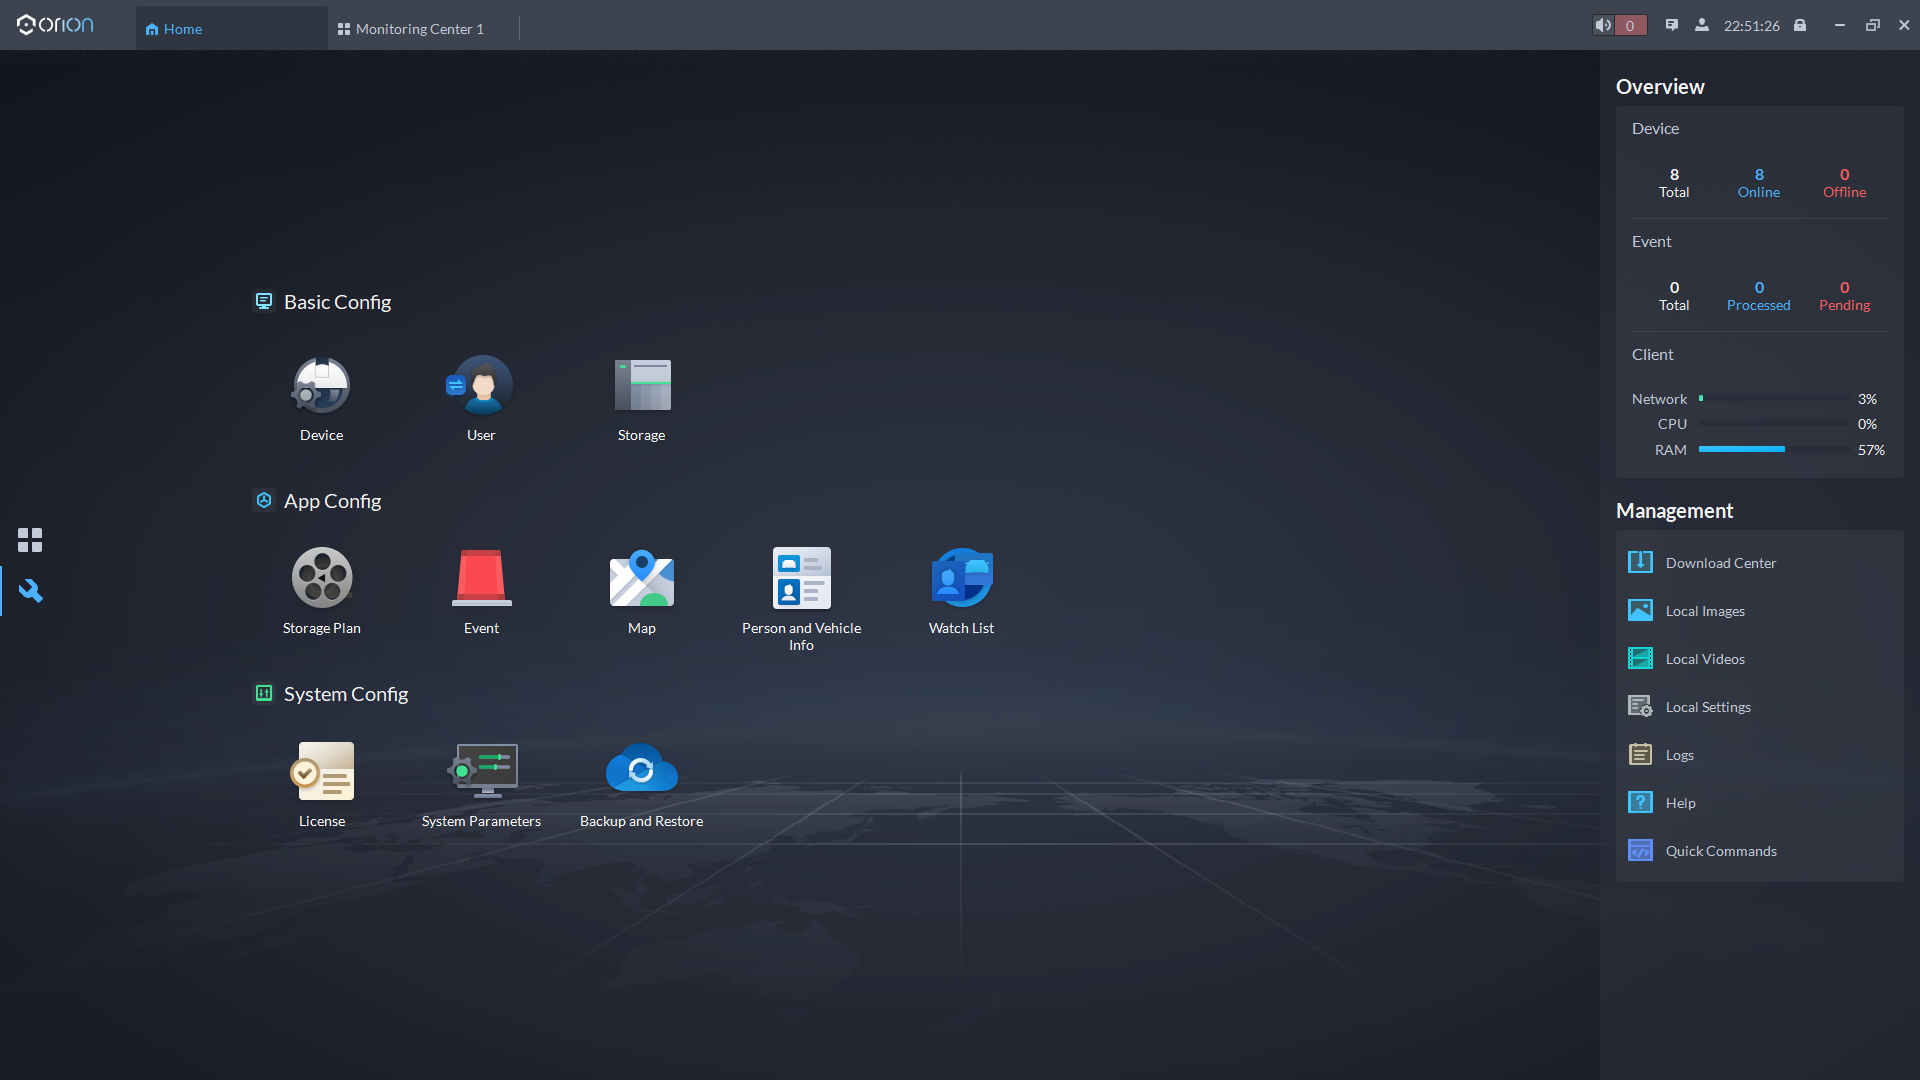Click the Network usage bar

pos(1773,399)
